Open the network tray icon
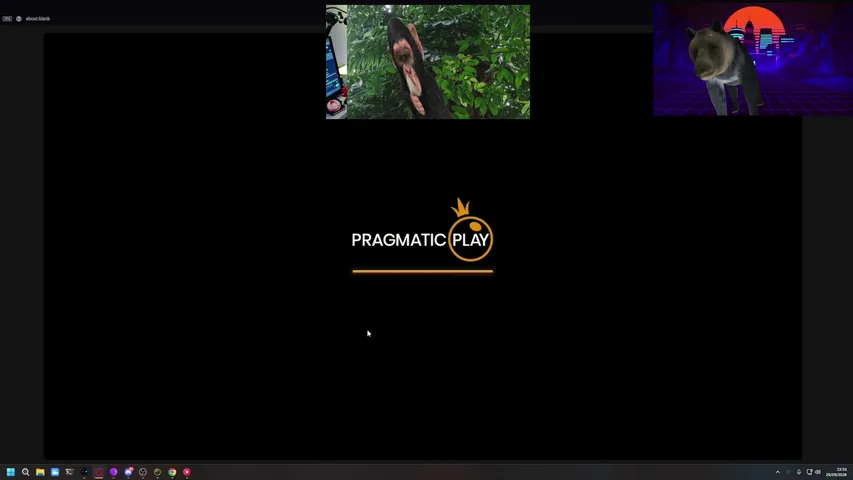This screenshot has width=853, height=480. point(809,472)
